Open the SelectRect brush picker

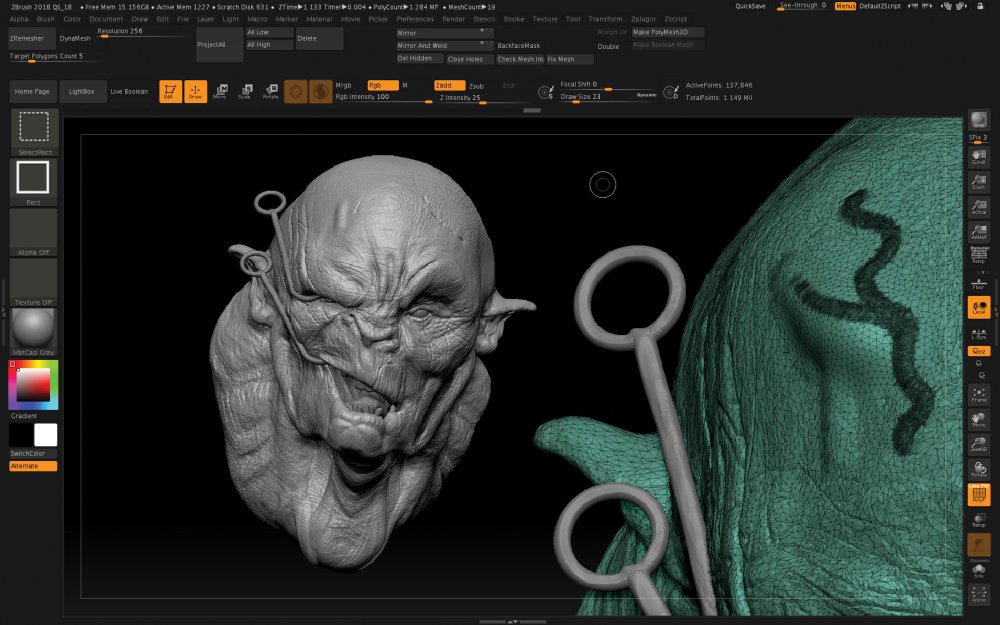pyautogui.click(x=34, y=132)
